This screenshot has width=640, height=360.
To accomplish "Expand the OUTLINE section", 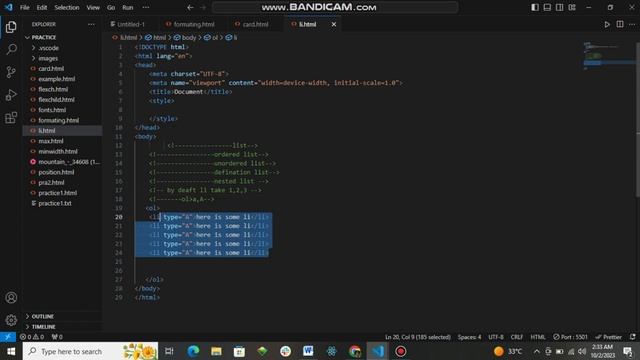I will [43, 316].
